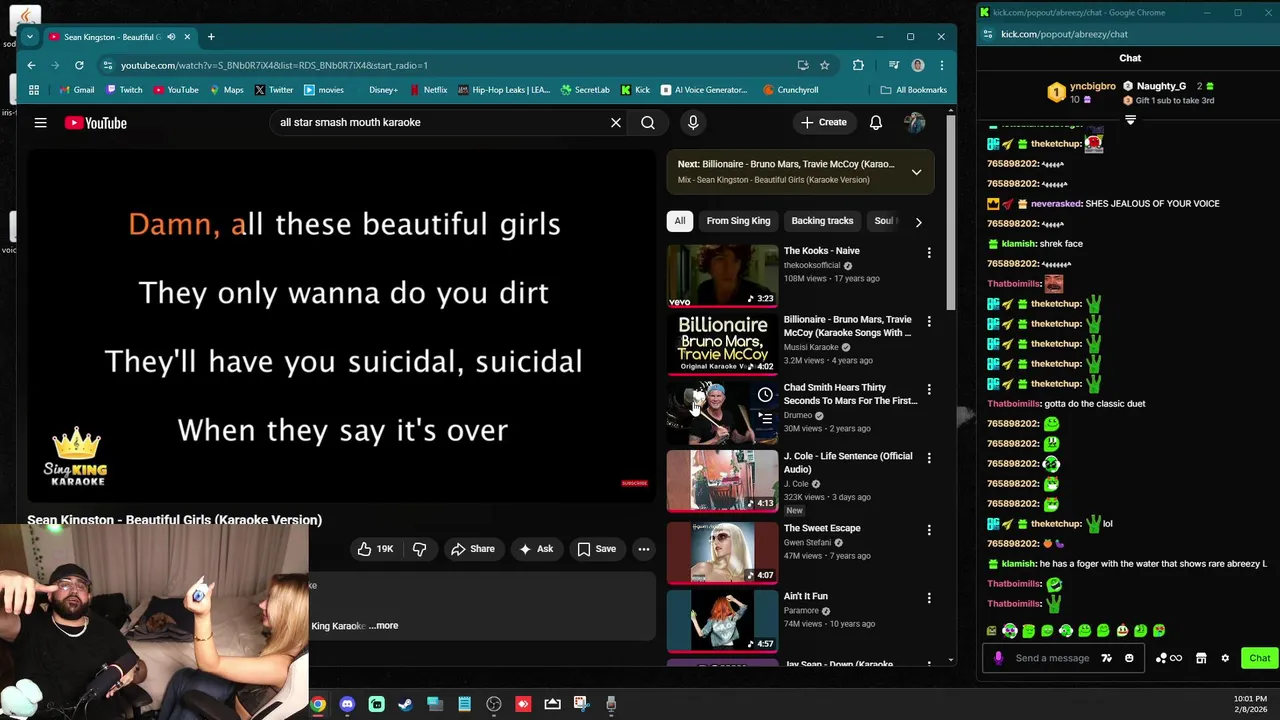This screenshot has width=1280, height=720.
Task: Select the Backing tracks chip
Action: pos(822,221)
